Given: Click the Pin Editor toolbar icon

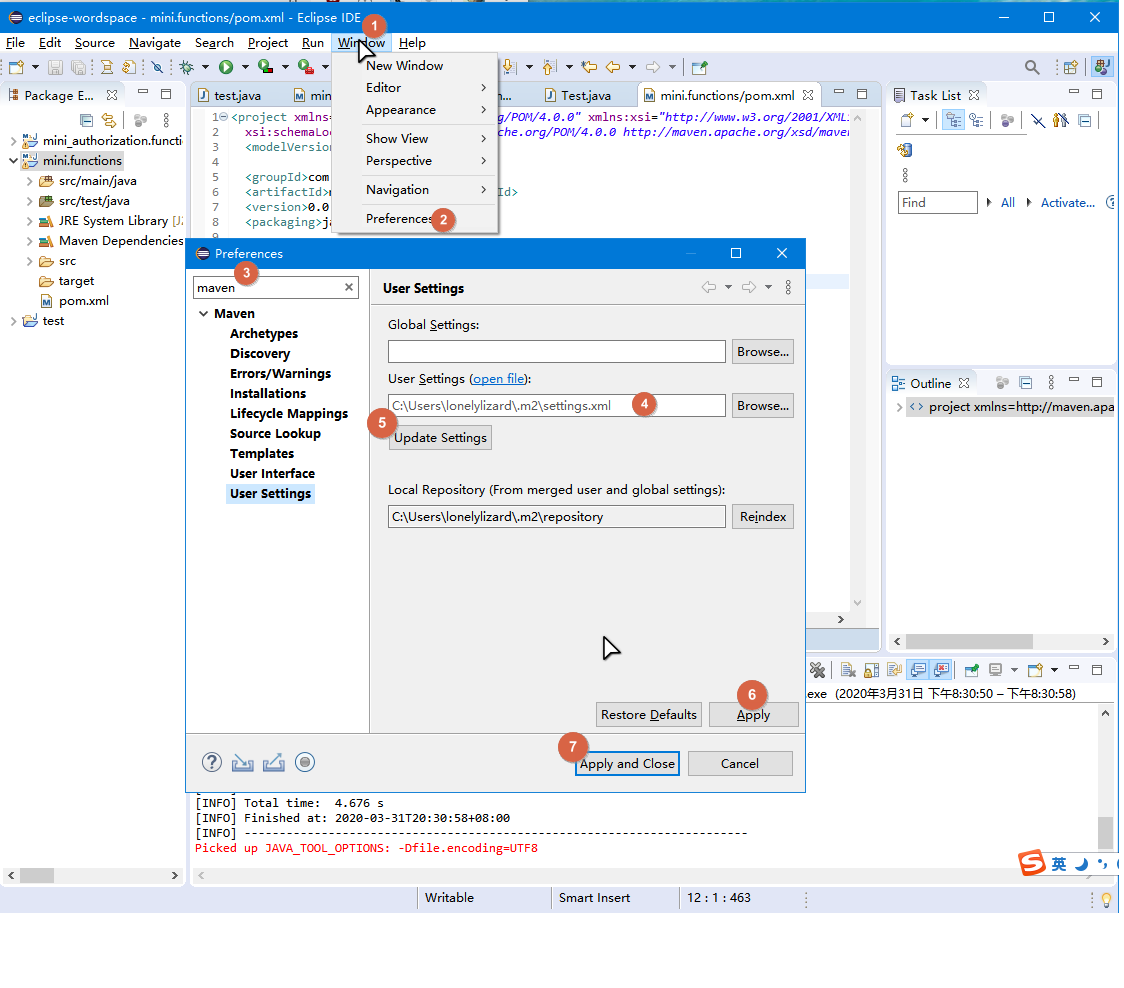Looking at the screenshot, I should [x=700, y=67].
